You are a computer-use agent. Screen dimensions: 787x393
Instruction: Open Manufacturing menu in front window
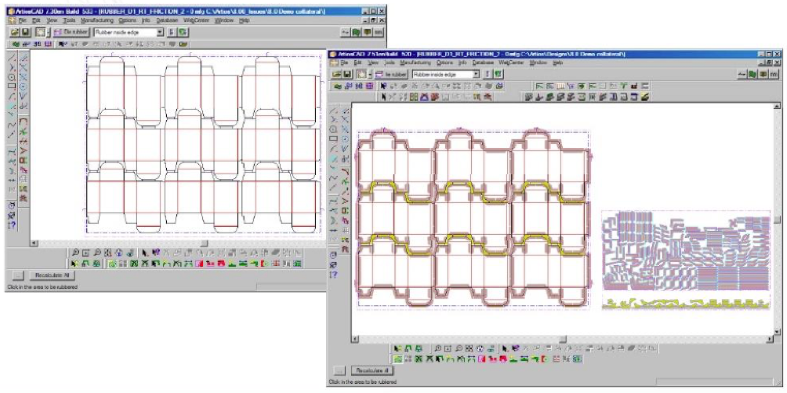pyautogui.click(x=415, y=63)
